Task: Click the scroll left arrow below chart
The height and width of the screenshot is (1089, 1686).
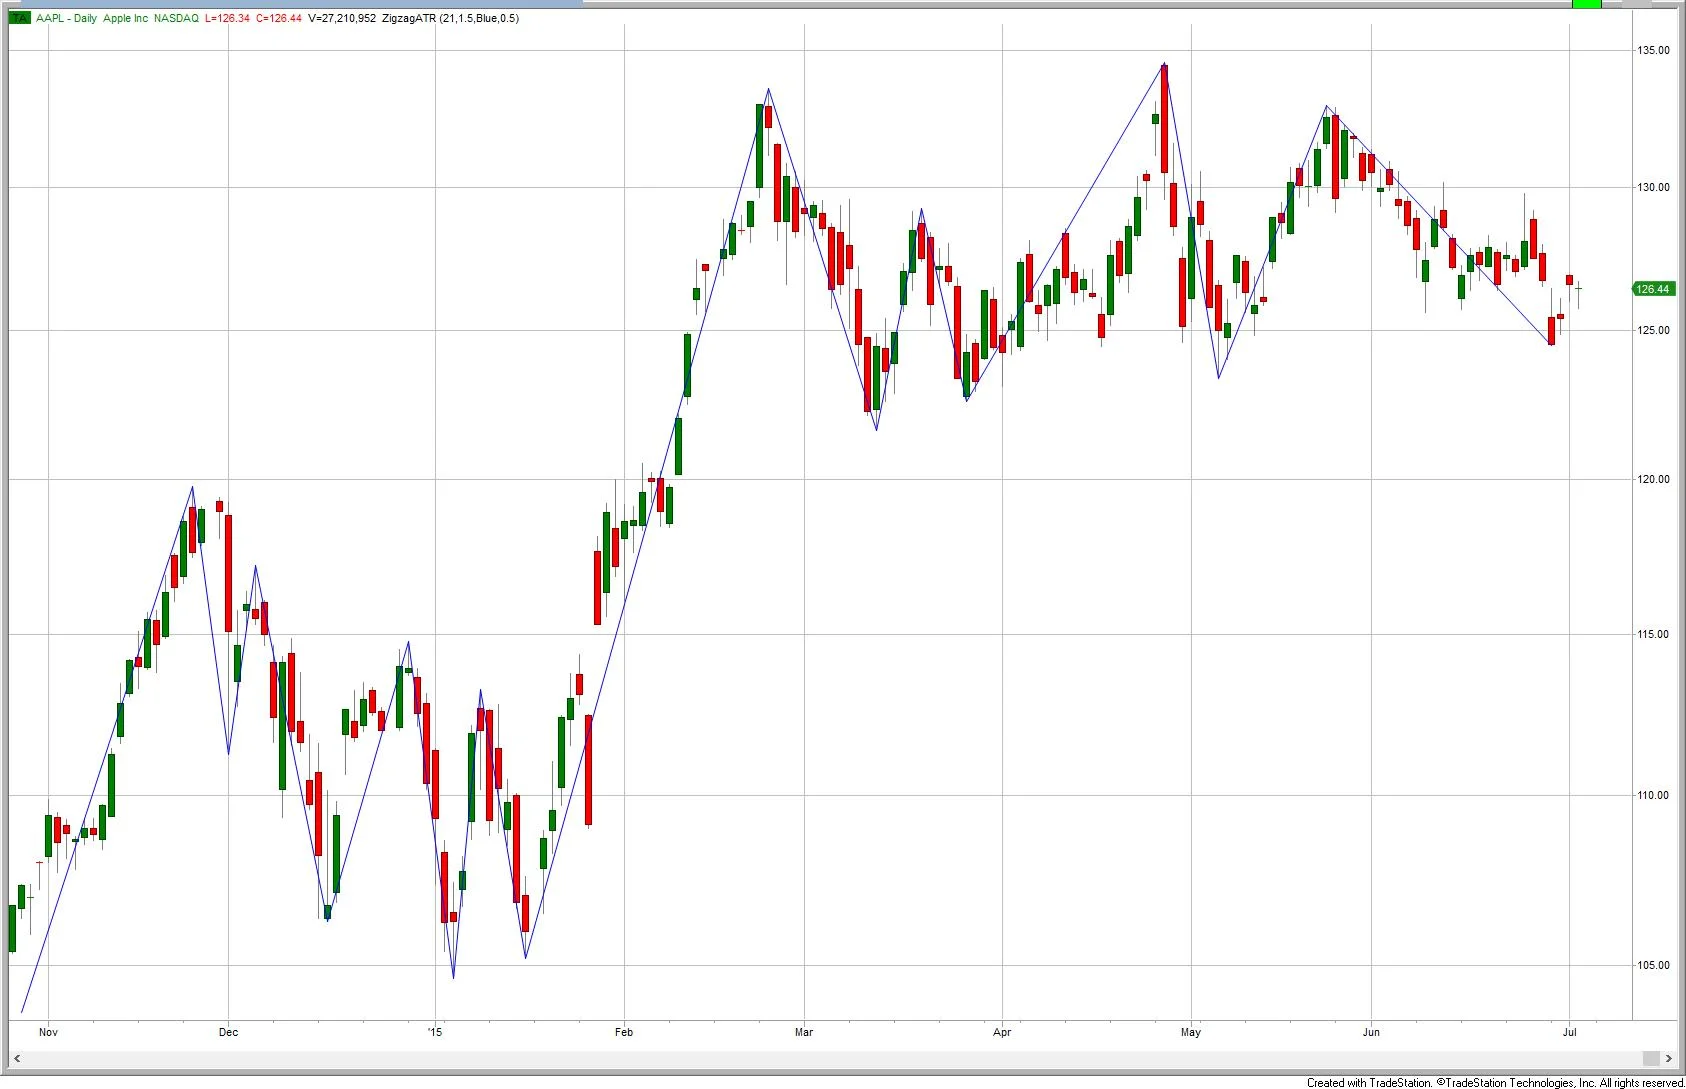Action: pyautogui.click(x=16, y=1058)
